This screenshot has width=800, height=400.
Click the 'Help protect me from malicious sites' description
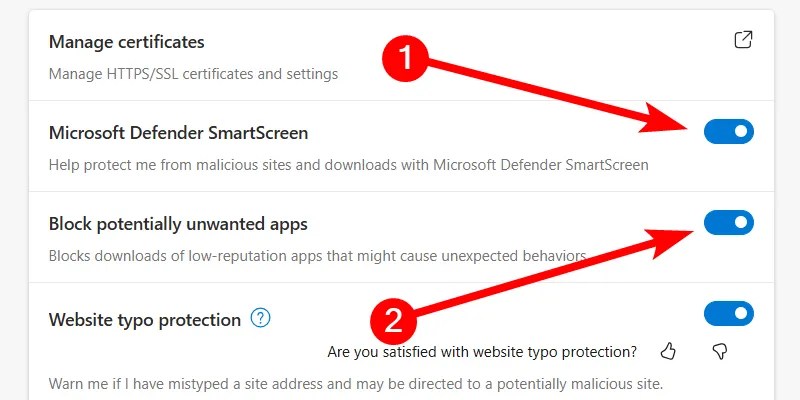click(x=348, y=164)
